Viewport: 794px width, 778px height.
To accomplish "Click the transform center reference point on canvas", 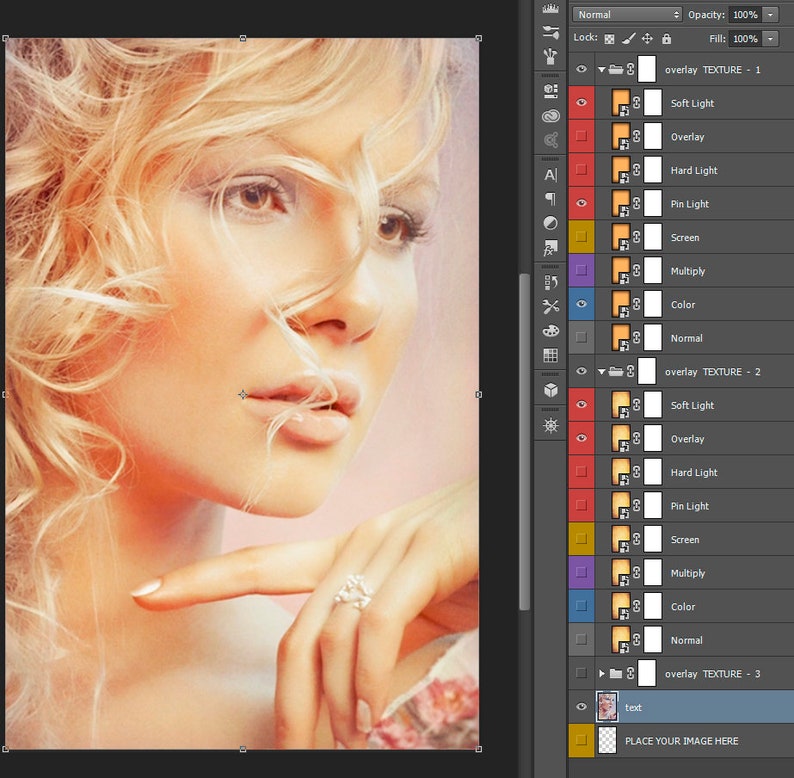I will pyautogui.click(x=243, y=395).
